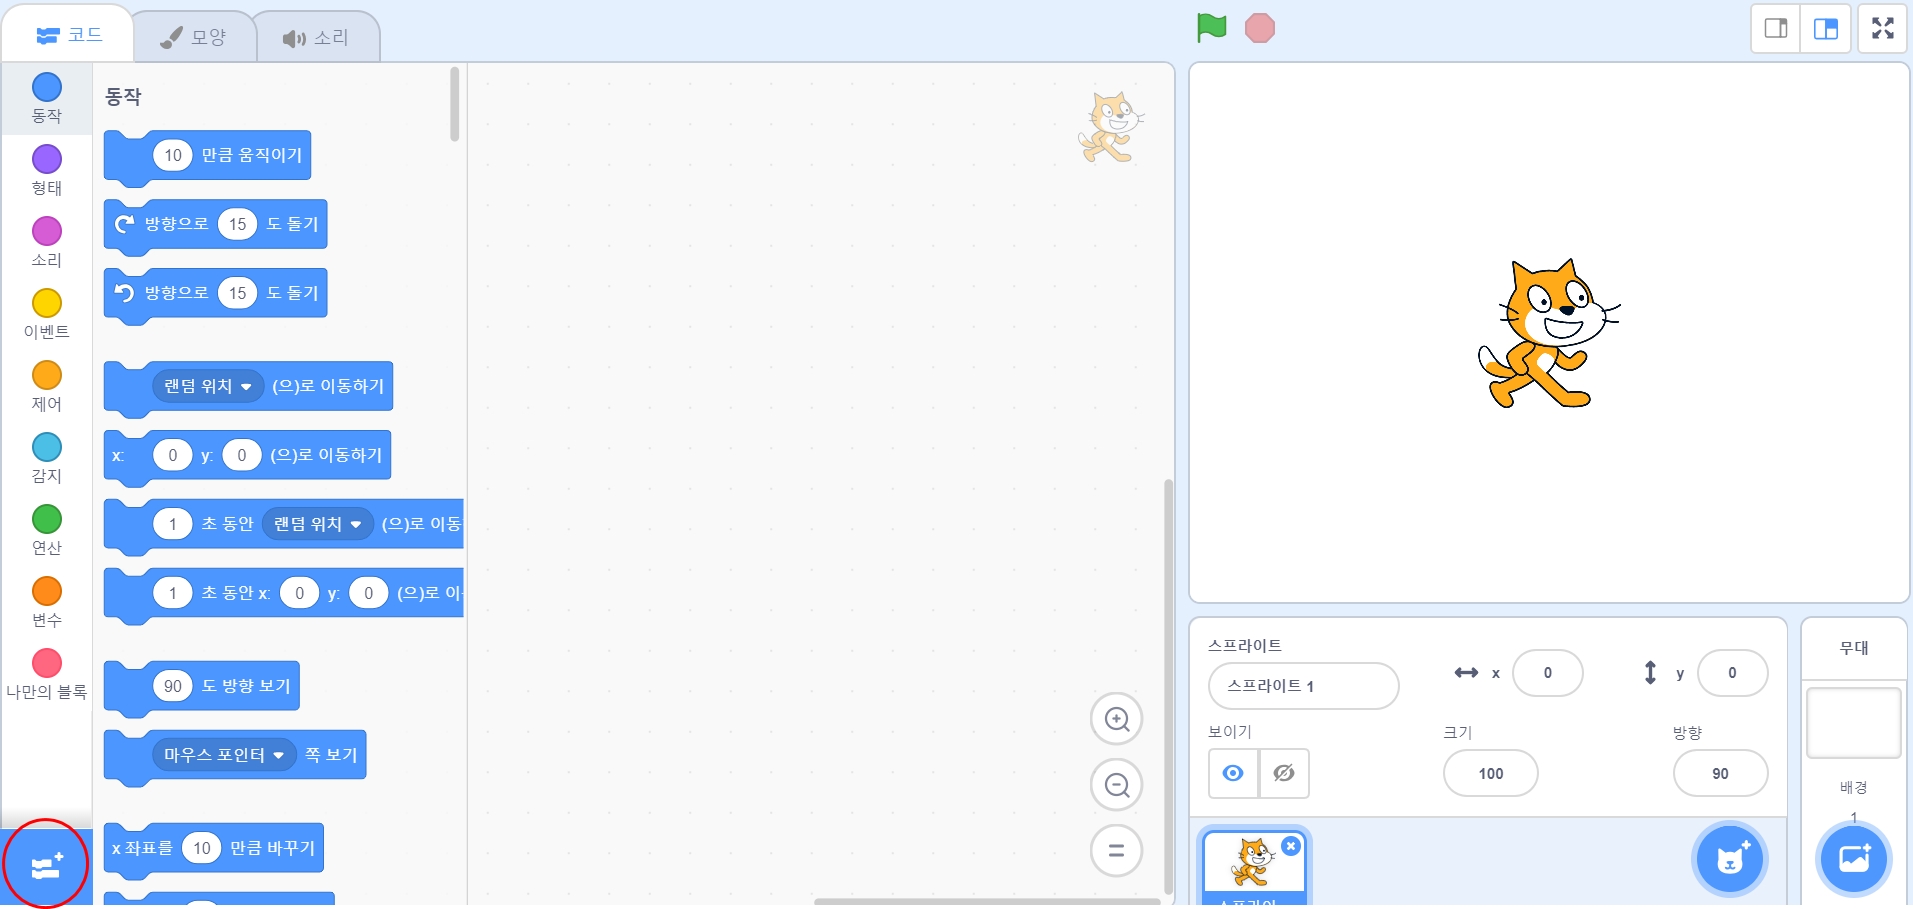The height and width of the screenshot is (909, 1913).
Task: Click the clockwise 15 도 돌기 block
Action: pos(215,225)
